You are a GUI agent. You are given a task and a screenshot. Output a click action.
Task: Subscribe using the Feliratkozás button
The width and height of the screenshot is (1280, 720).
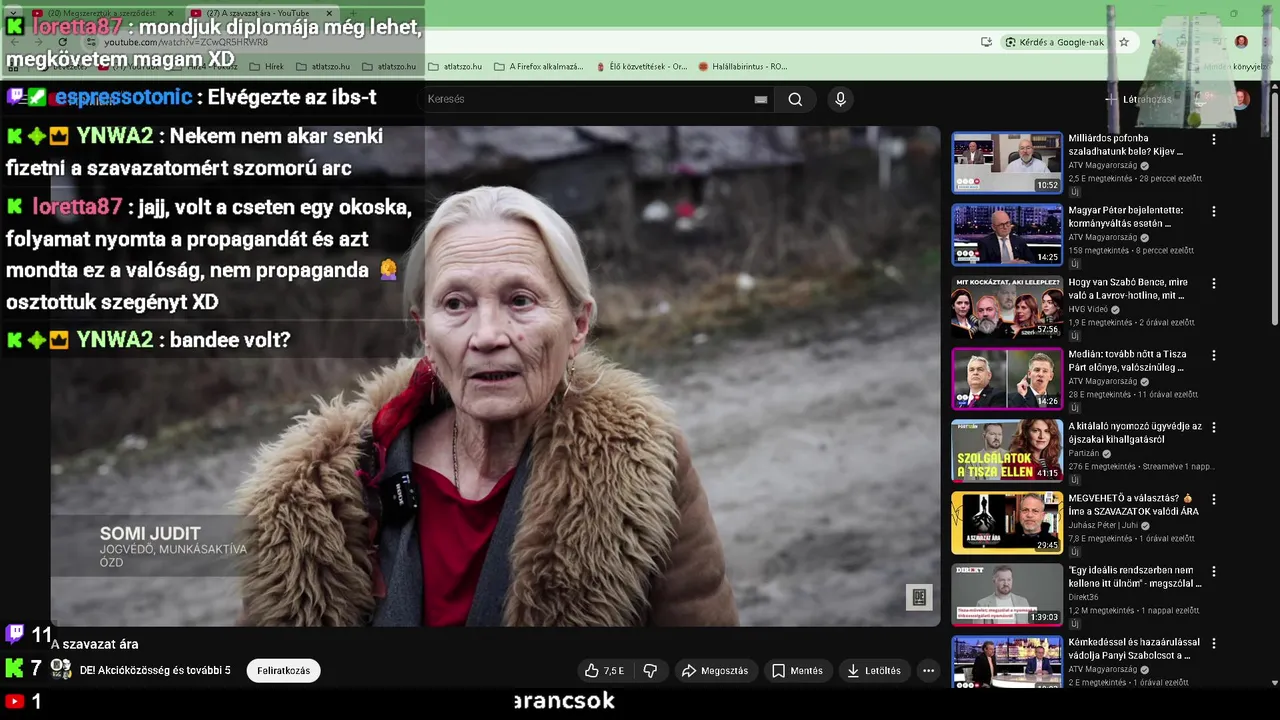(284, 671)
